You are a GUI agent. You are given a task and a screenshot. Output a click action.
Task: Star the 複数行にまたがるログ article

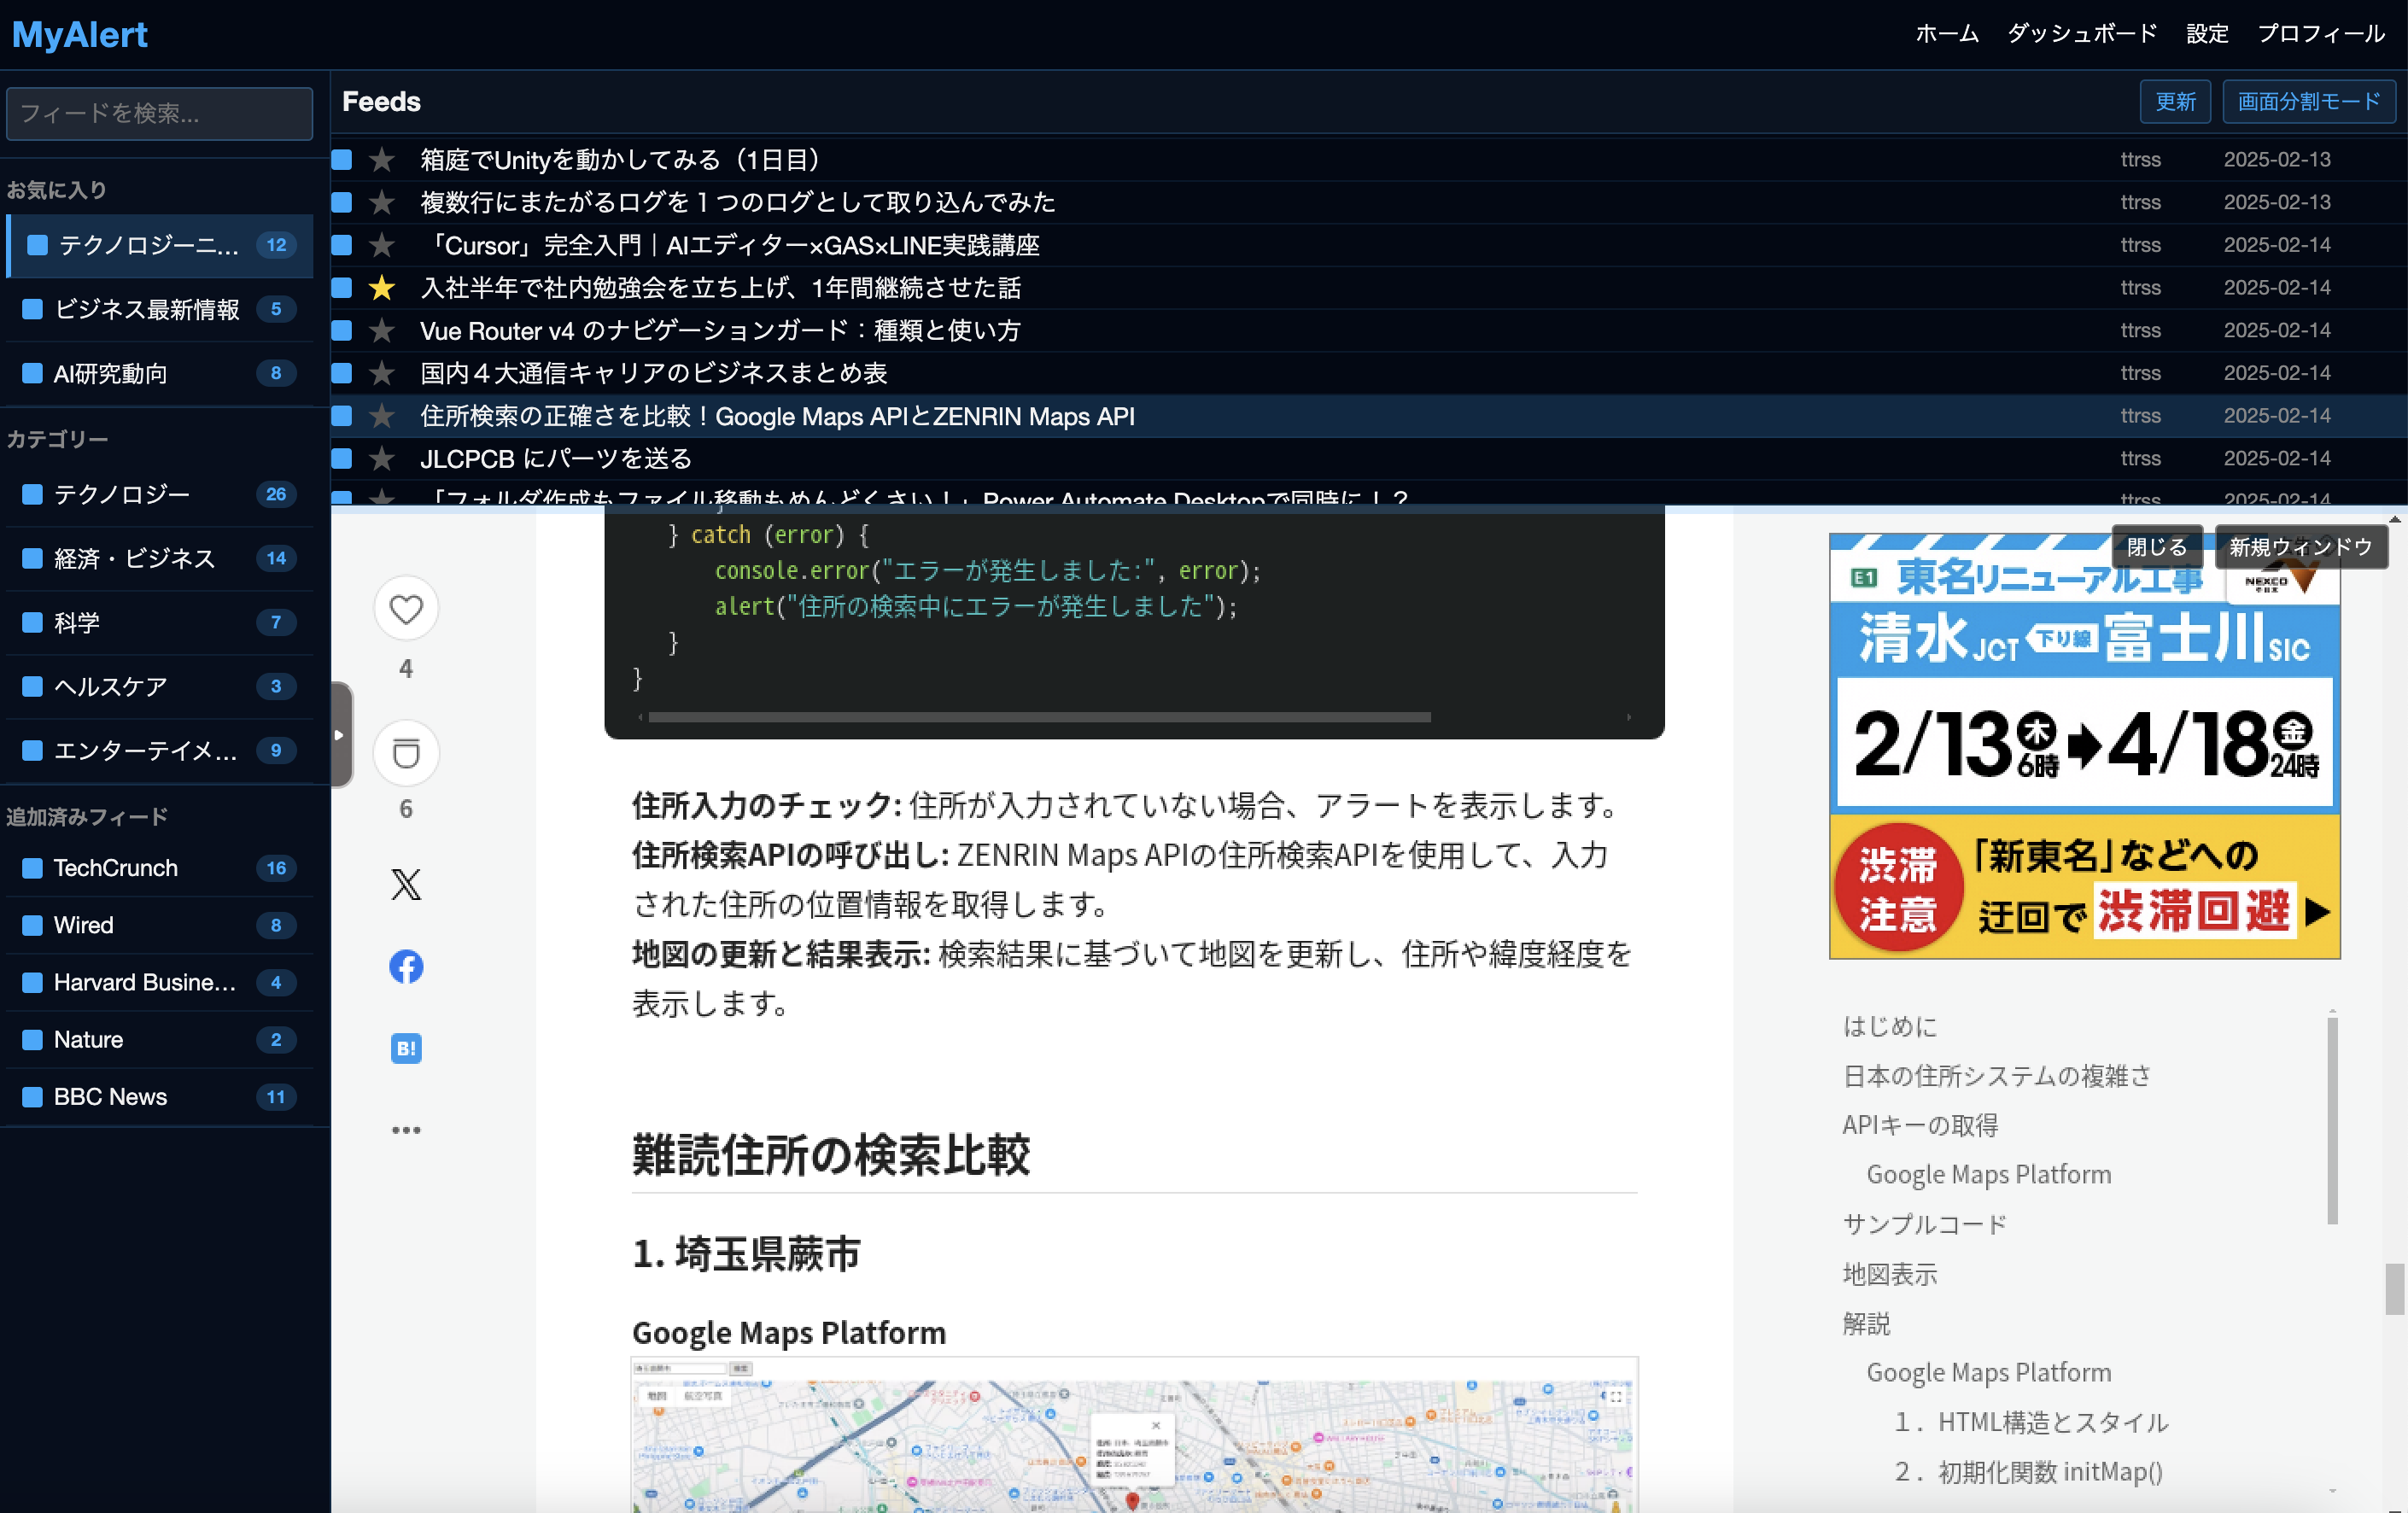[x=381, y=202]
